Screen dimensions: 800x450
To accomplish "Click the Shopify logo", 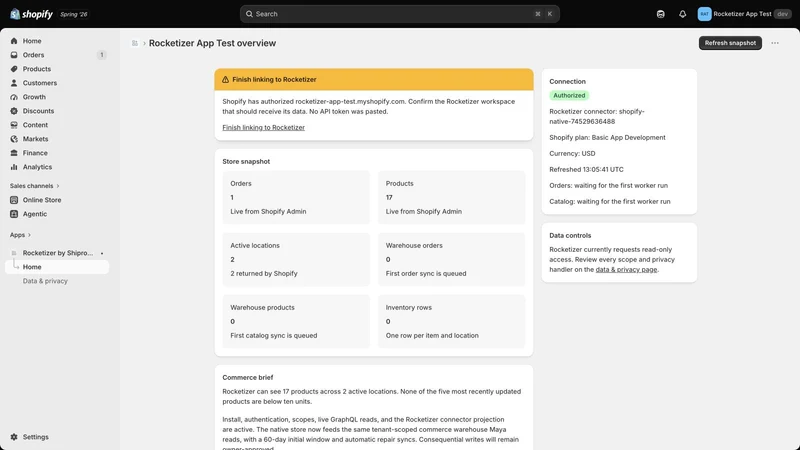I will [x=31, y=14].
